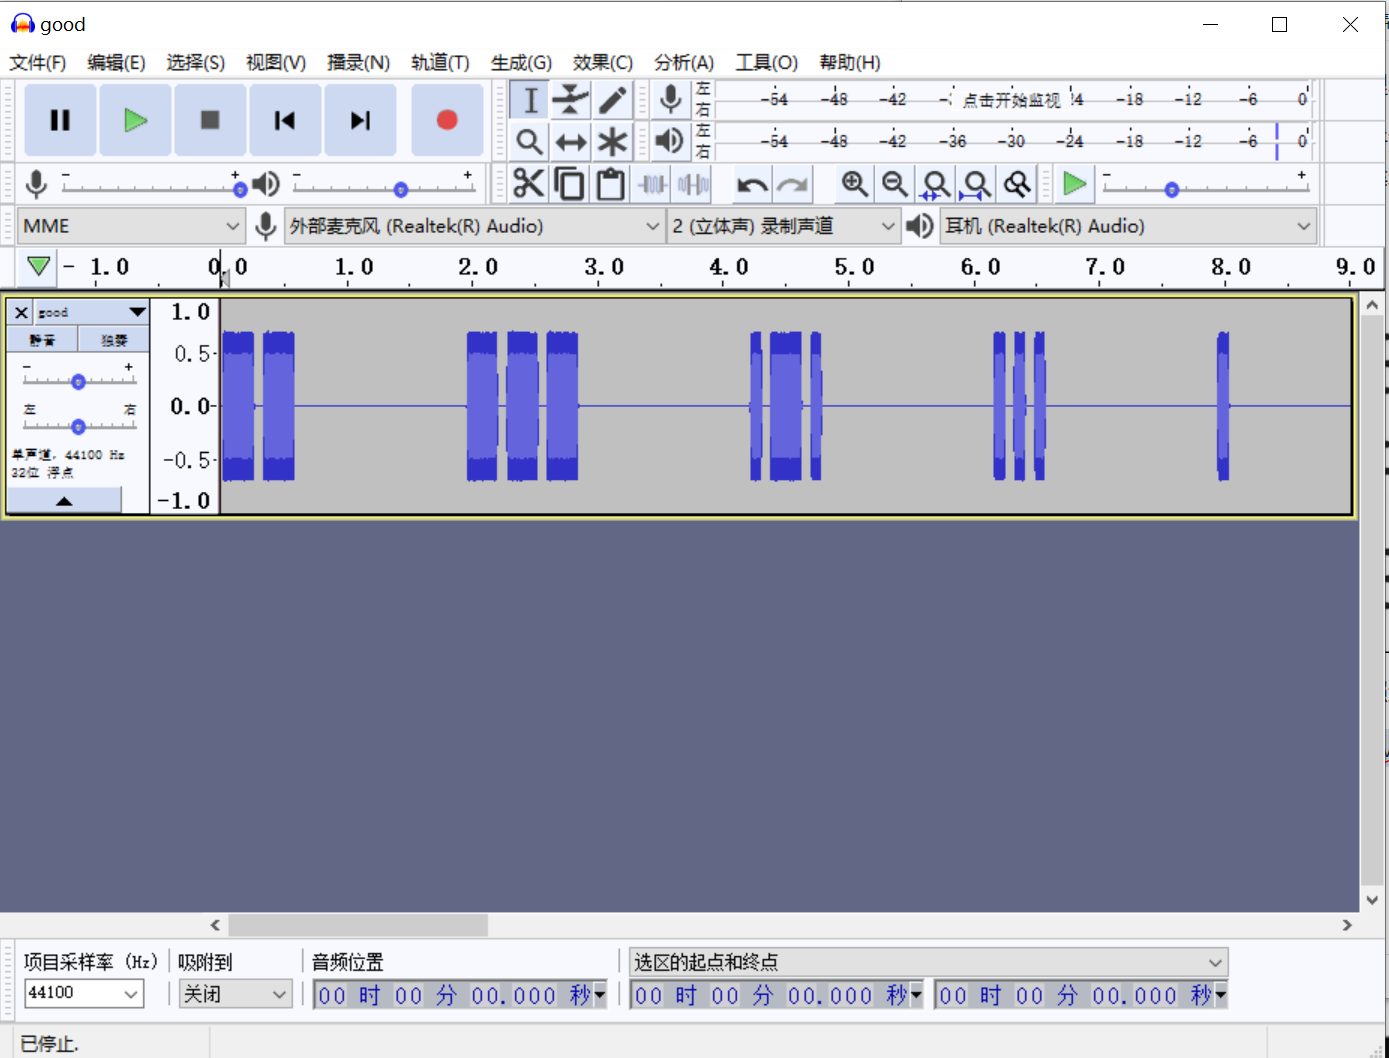Click the Play-at-Speed green arrow
The height and width of the screenshot is (1058, 1389).
pyautogui.click(x=1075, y=184)
